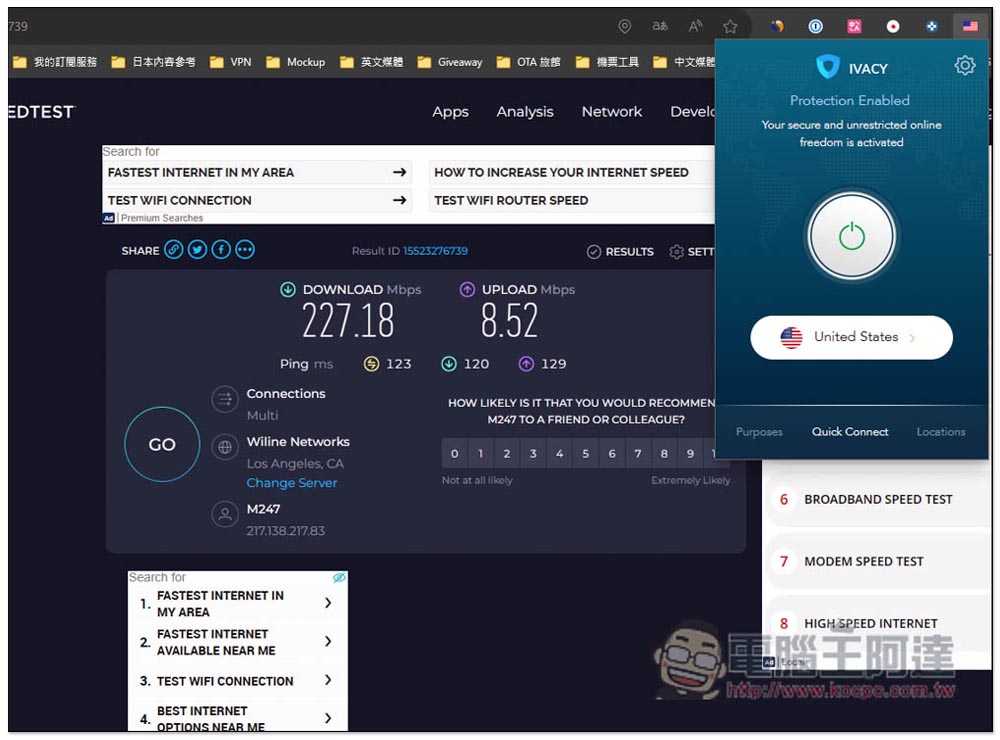Click the blue cross extension icon
This screenshot has width=1000, height=740.
(x=932, y=26)
